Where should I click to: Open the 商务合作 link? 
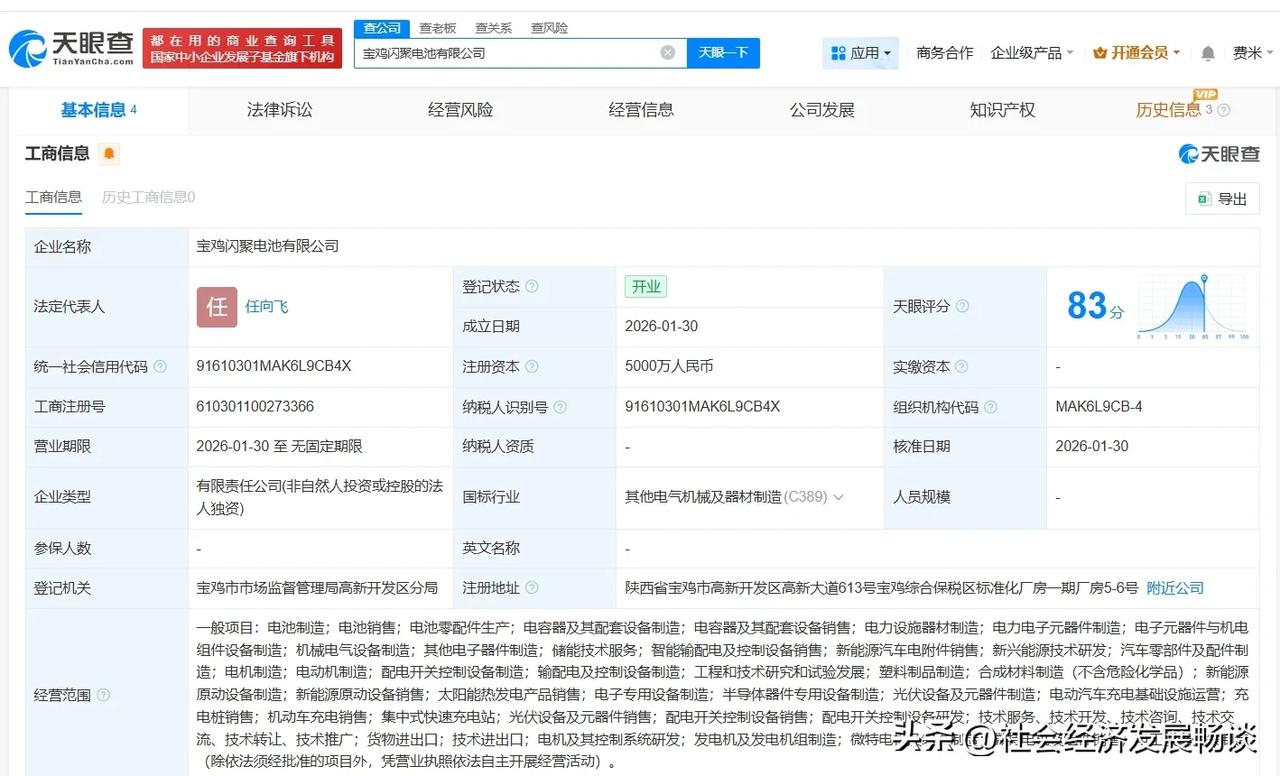point(945,53)
